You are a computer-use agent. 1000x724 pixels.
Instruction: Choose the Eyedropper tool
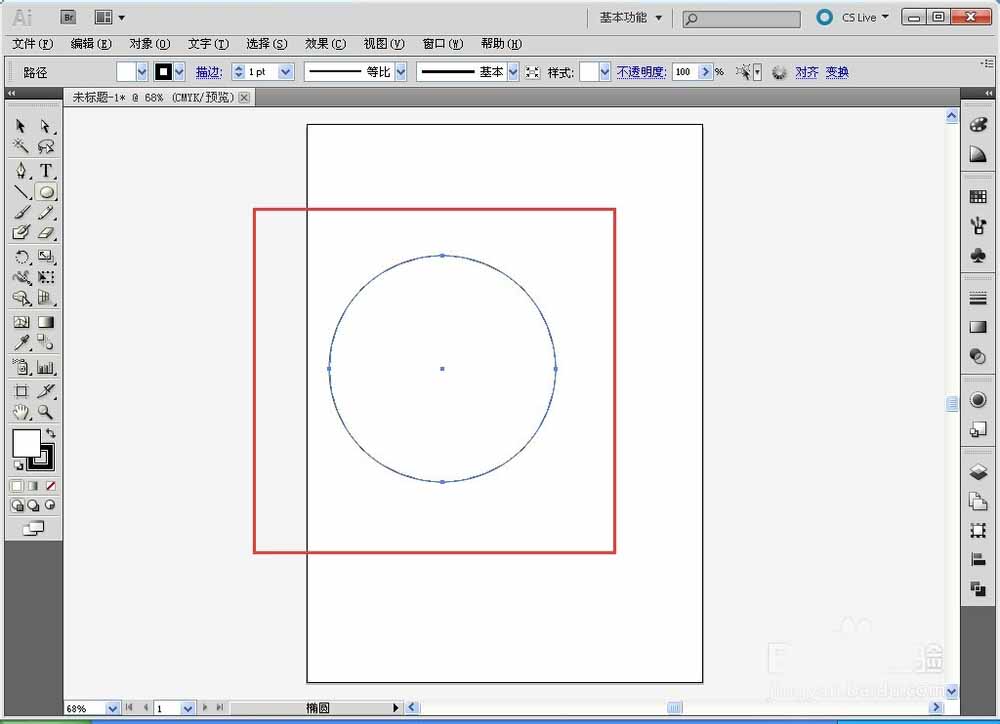21,343
